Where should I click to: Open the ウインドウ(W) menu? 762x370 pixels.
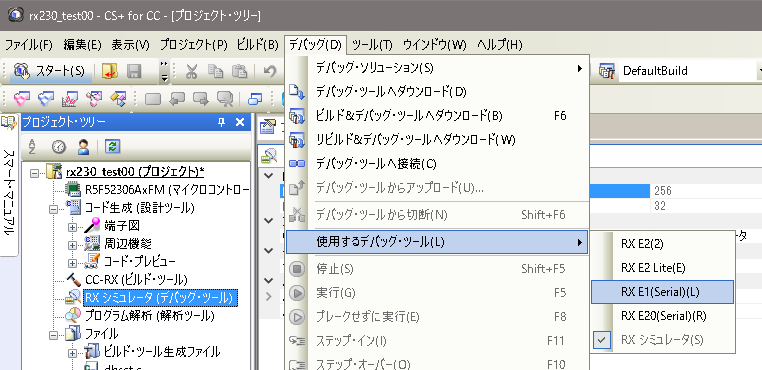point(434,45)
